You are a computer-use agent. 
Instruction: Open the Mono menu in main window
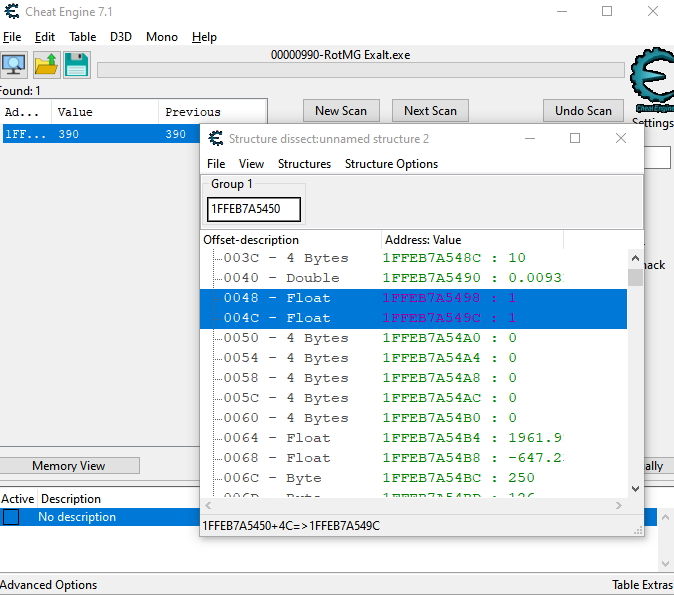coord(161,37)
